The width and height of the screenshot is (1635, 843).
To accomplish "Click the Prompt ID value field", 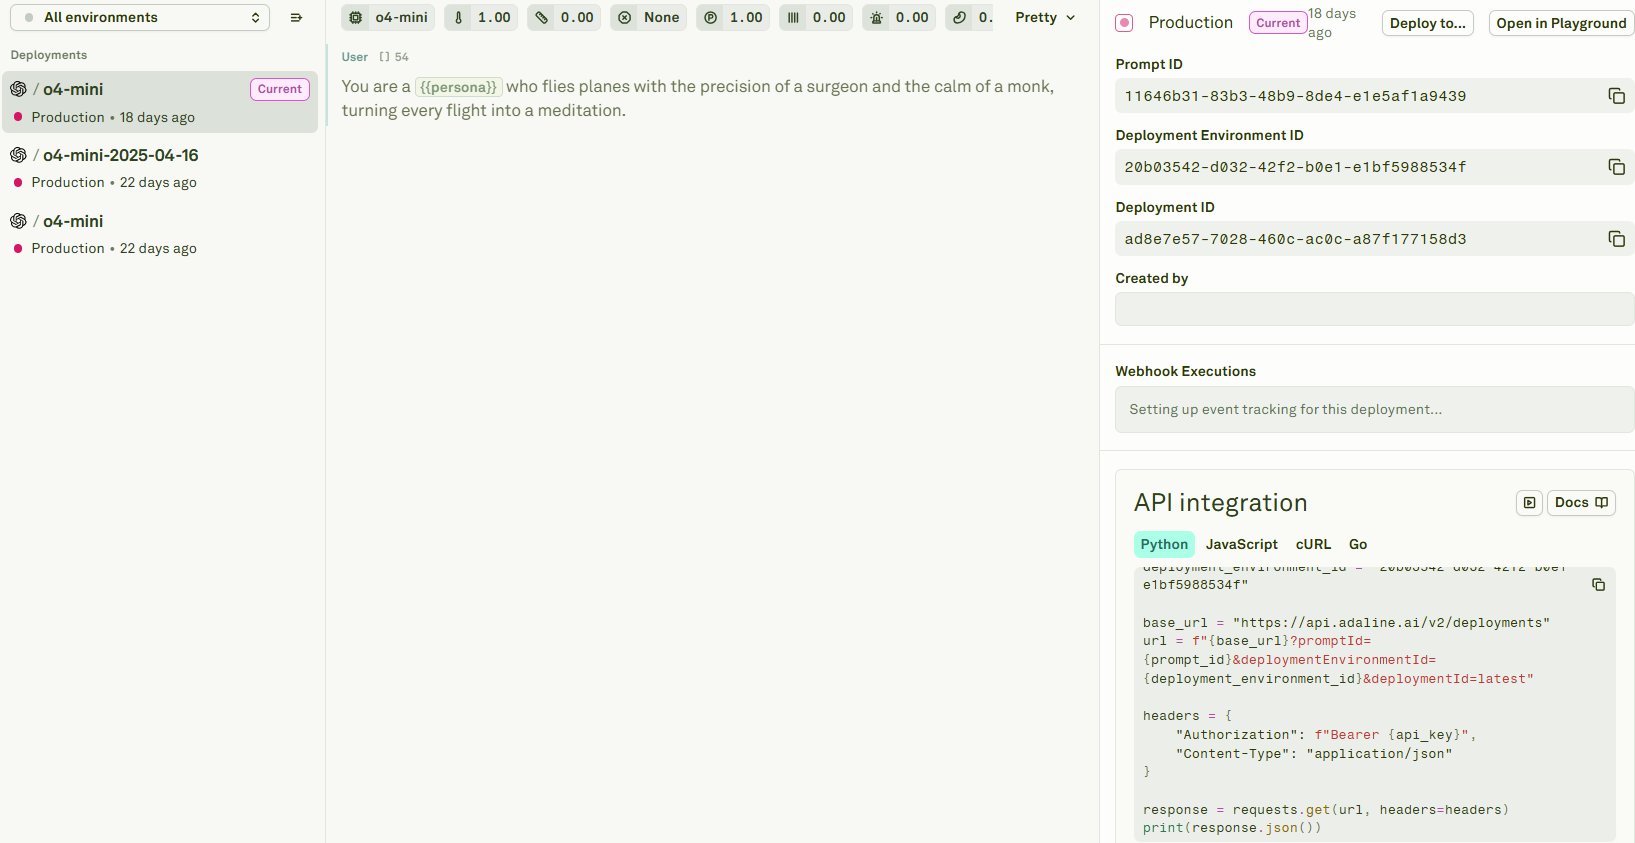I will click(x=1375, y=96).
